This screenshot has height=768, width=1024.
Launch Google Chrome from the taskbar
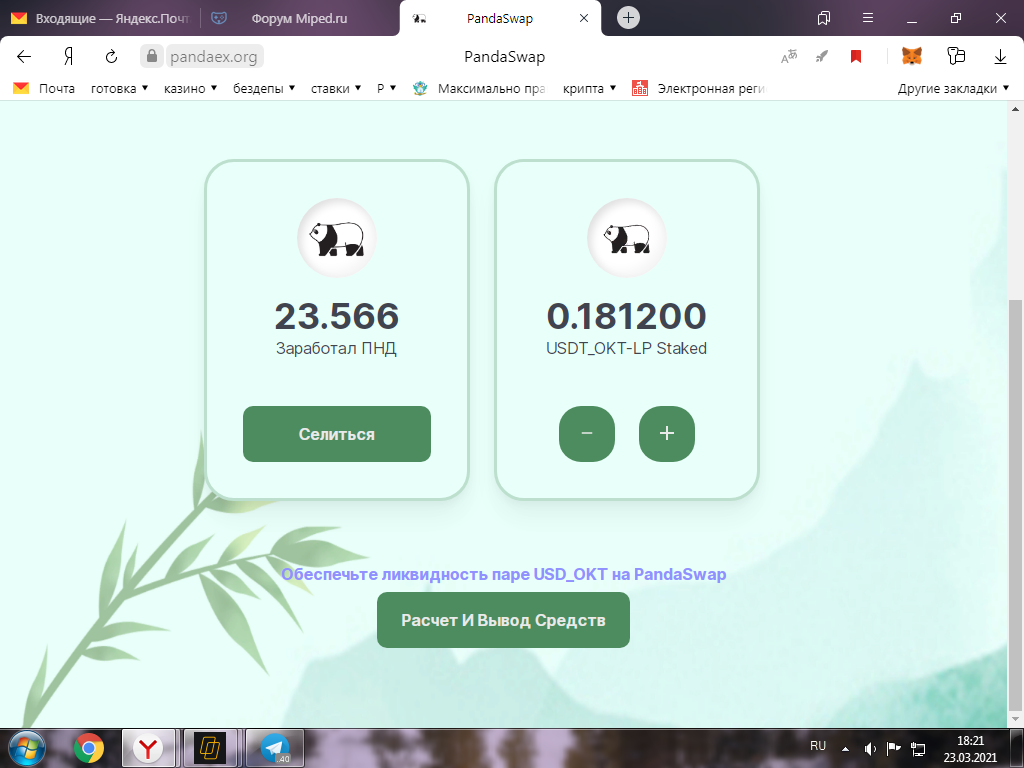[x=89, y=748]
